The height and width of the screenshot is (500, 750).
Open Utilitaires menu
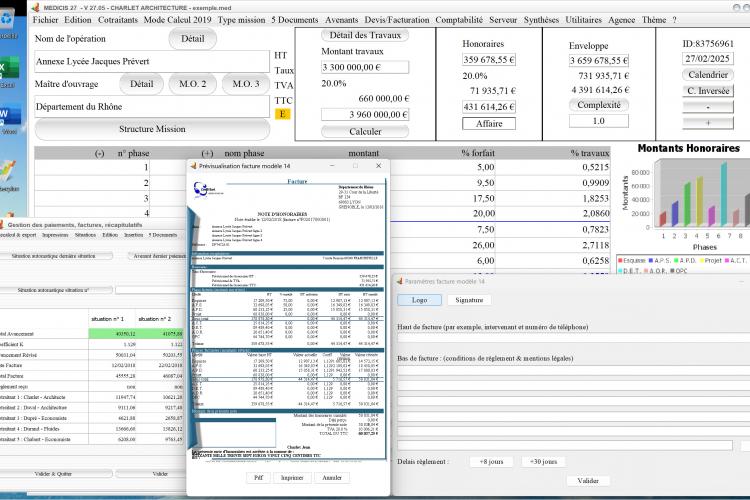[584, 20]
